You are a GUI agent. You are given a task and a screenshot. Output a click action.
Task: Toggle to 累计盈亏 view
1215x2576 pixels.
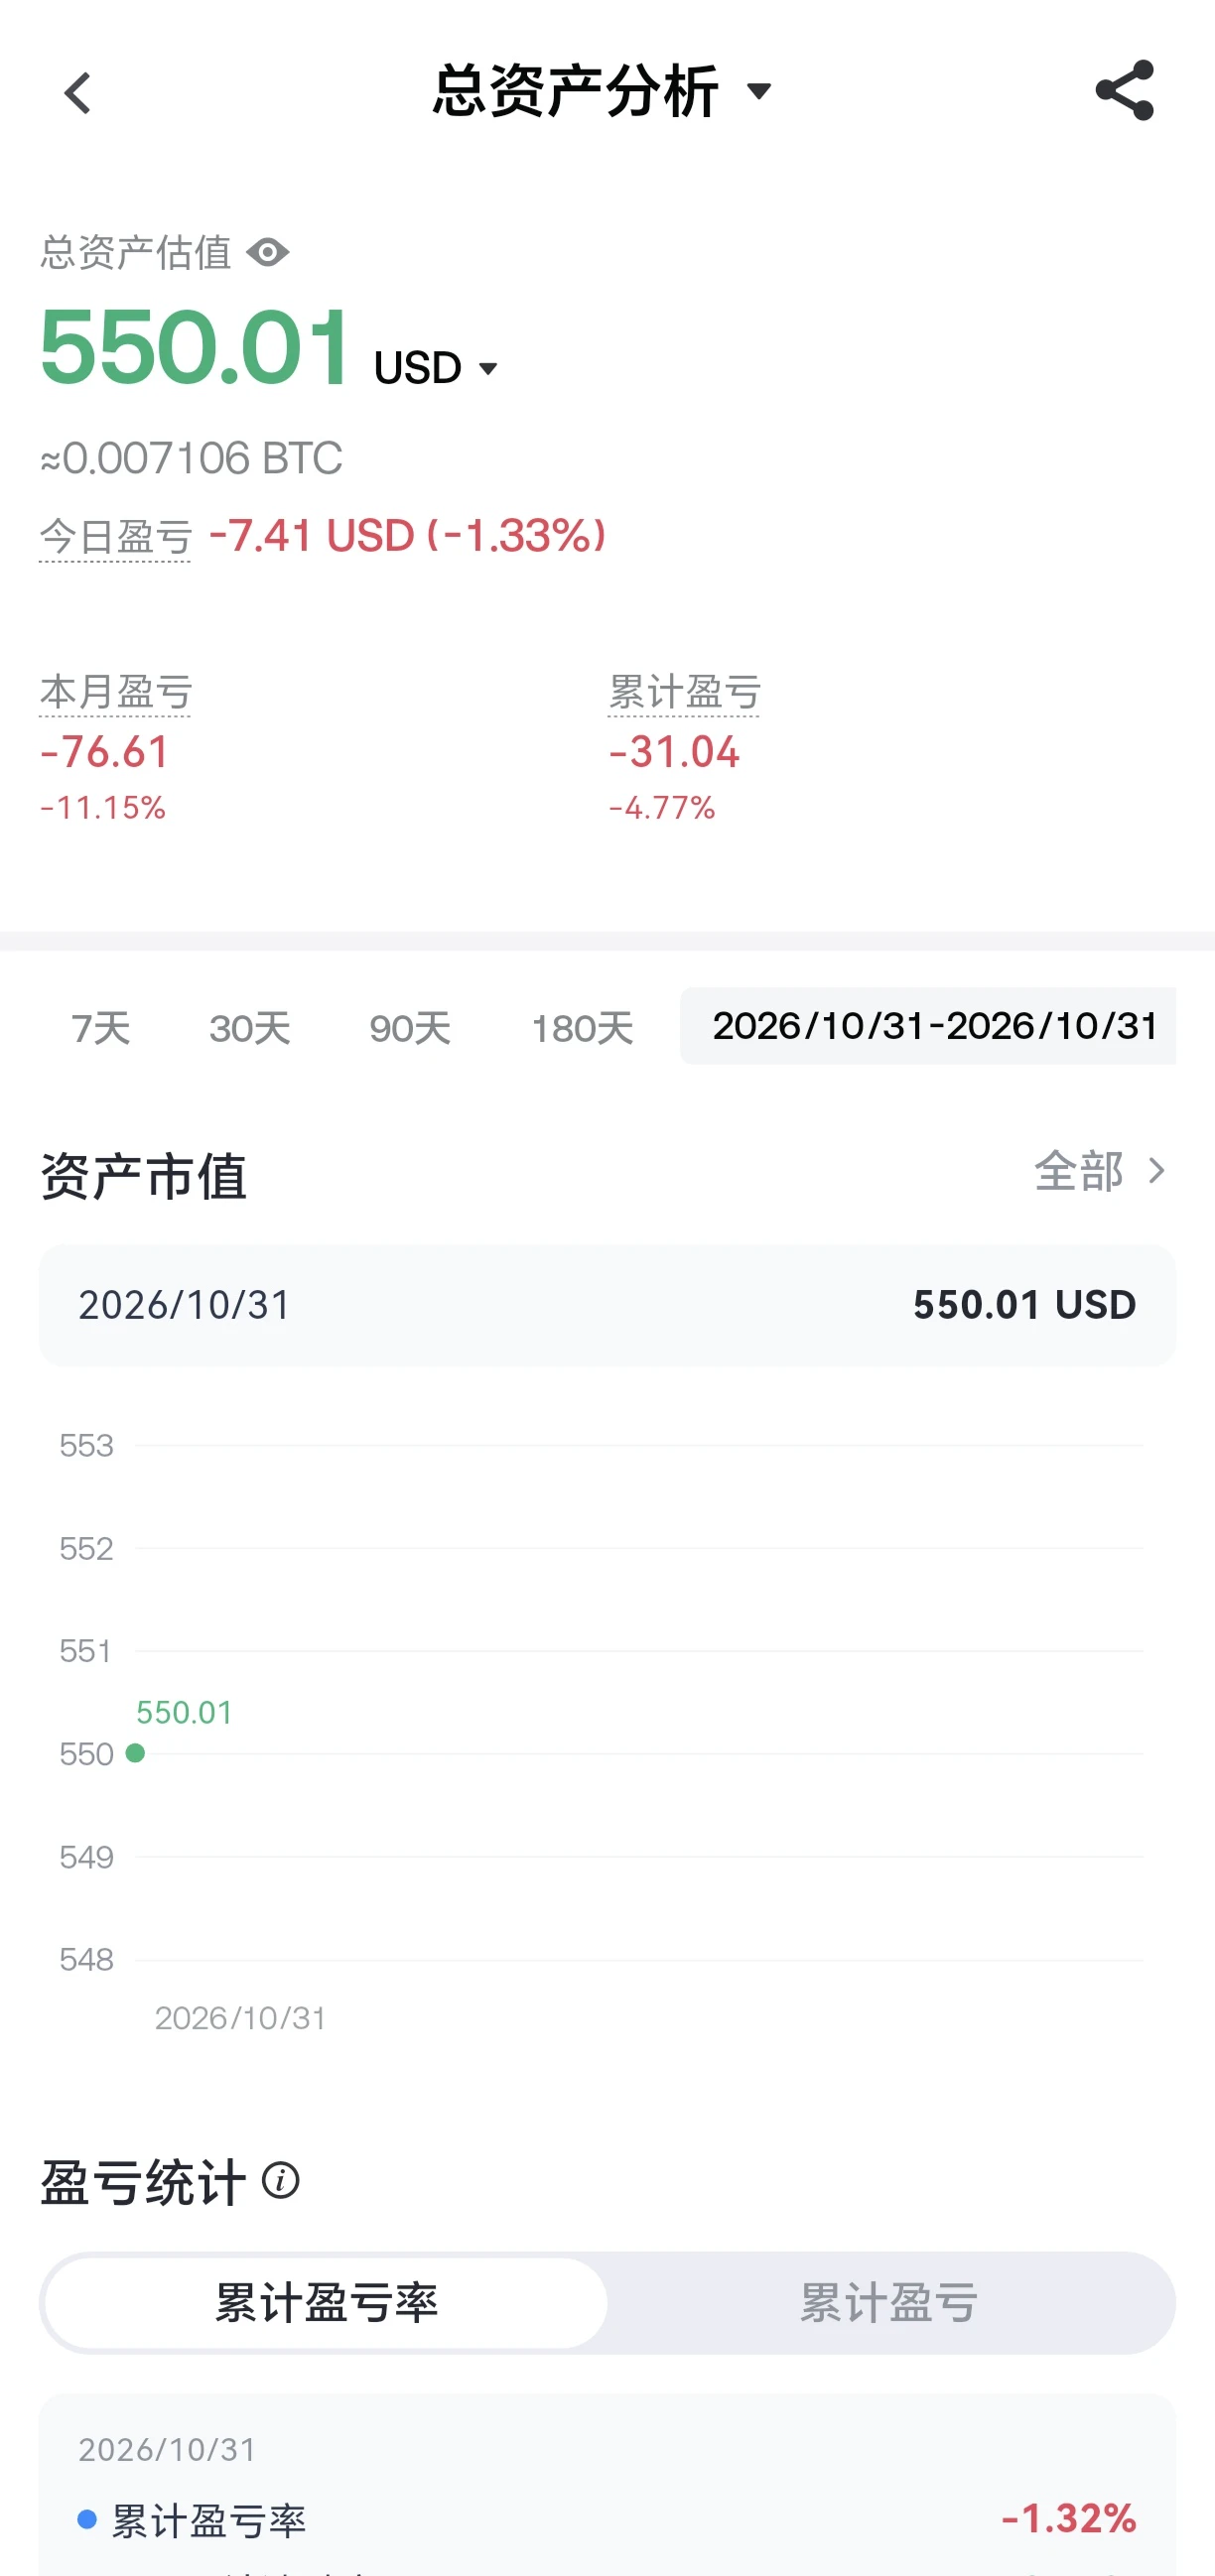pos(889,2303)
